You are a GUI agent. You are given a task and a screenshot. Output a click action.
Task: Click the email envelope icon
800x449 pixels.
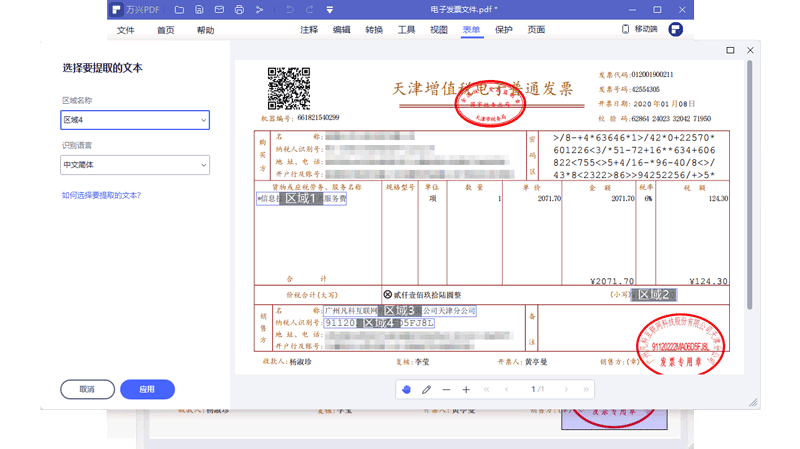coord(219,10)
